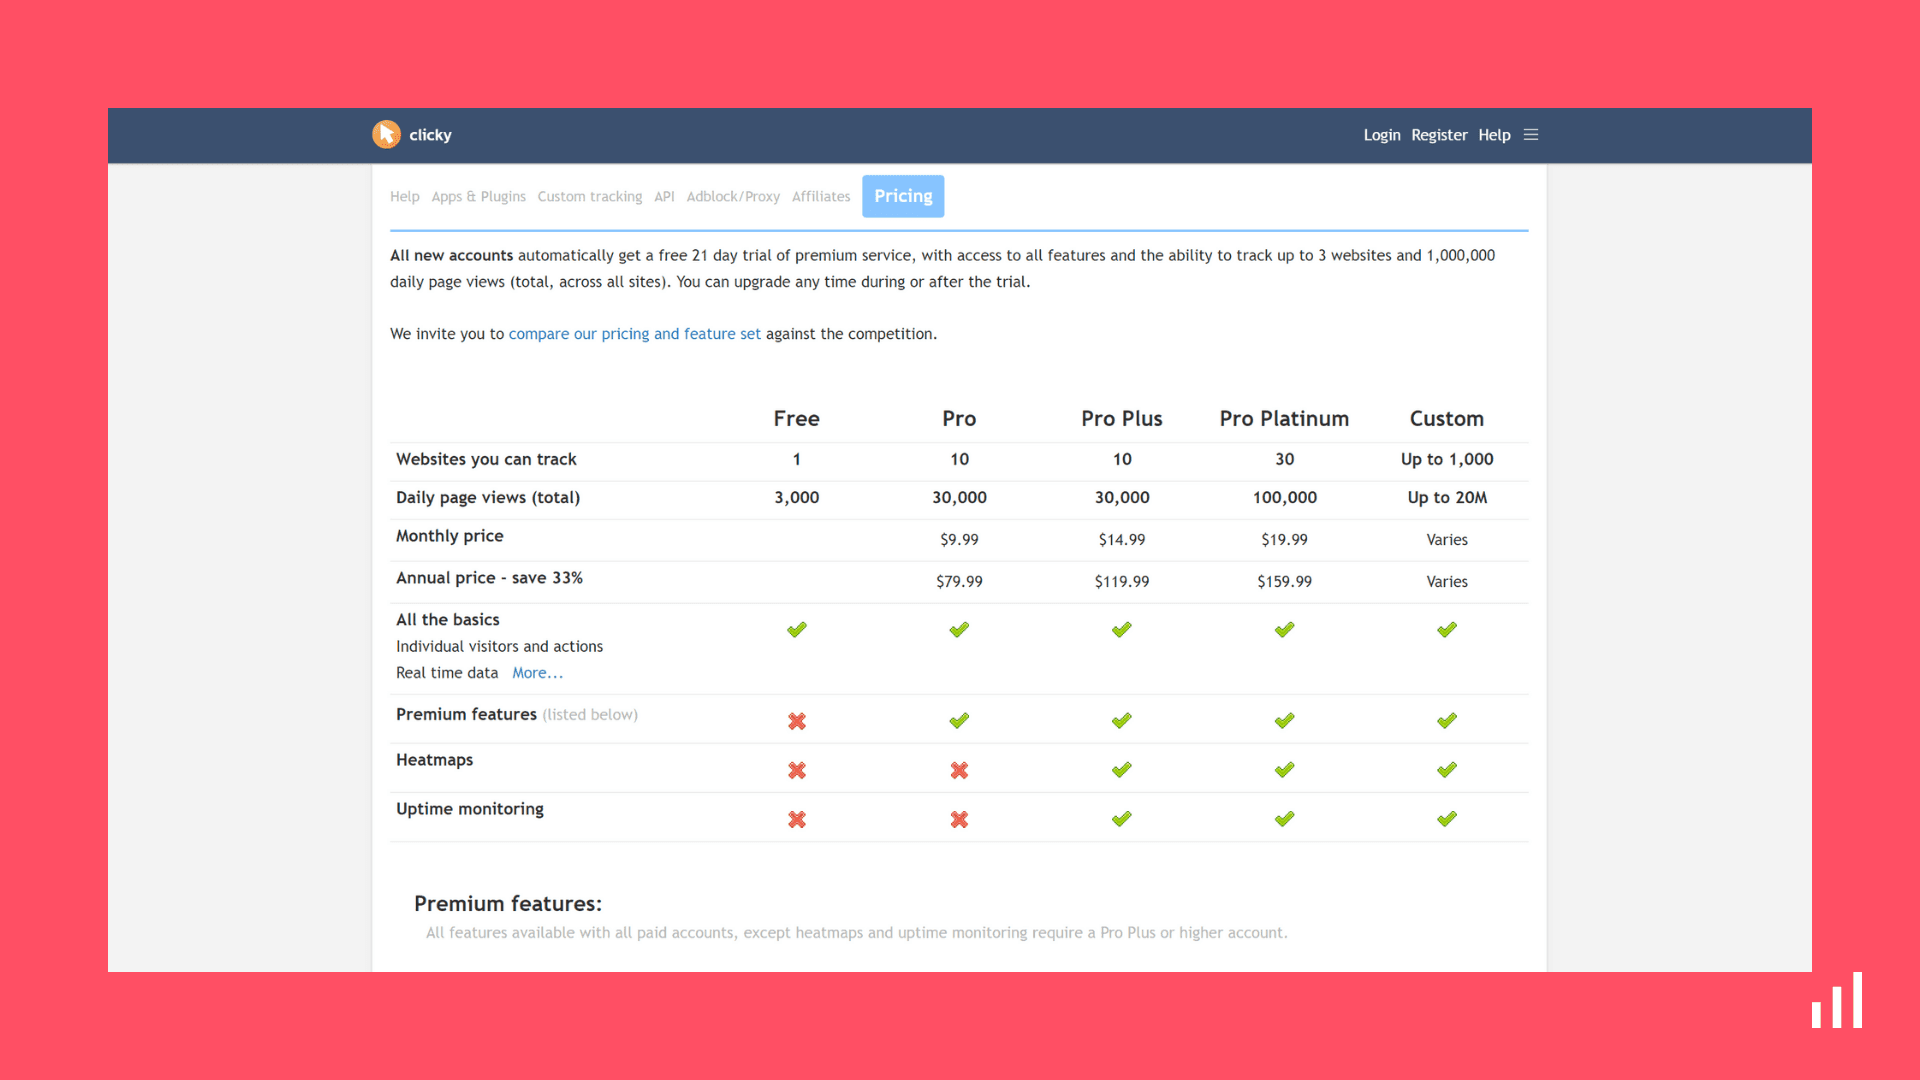Click the Websites you can track row label
Screen dimensions: 1920x1080
(486, 459)
